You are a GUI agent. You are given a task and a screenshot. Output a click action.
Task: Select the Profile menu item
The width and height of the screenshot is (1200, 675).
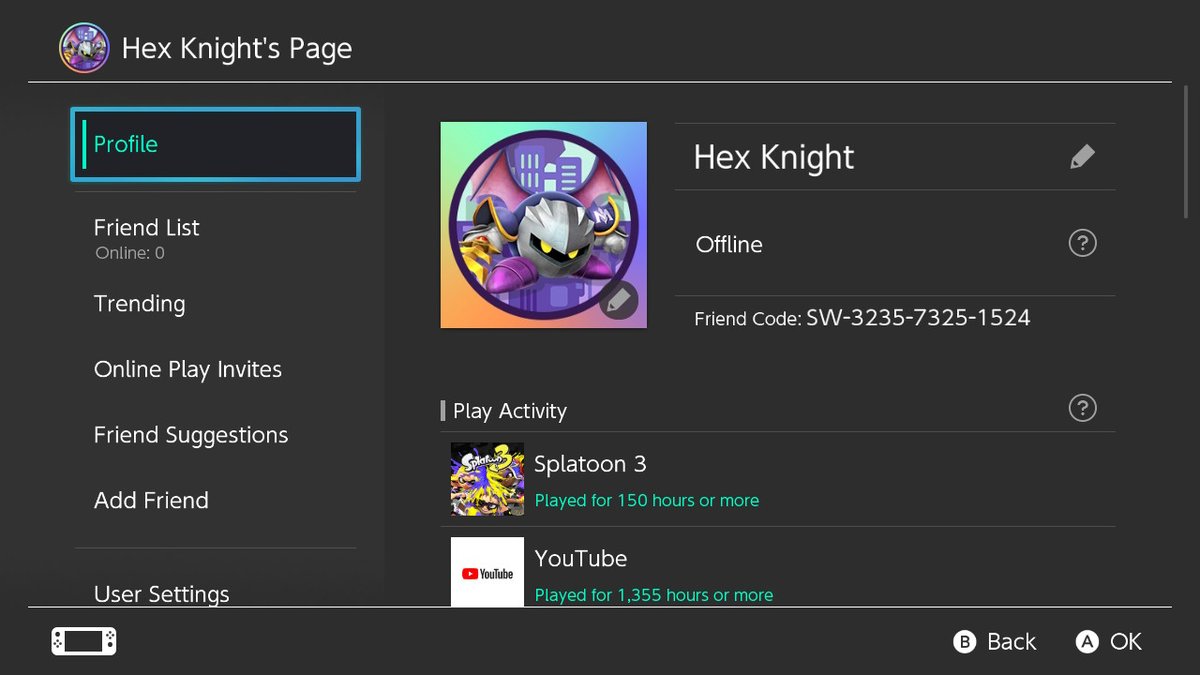pos(215,145)
